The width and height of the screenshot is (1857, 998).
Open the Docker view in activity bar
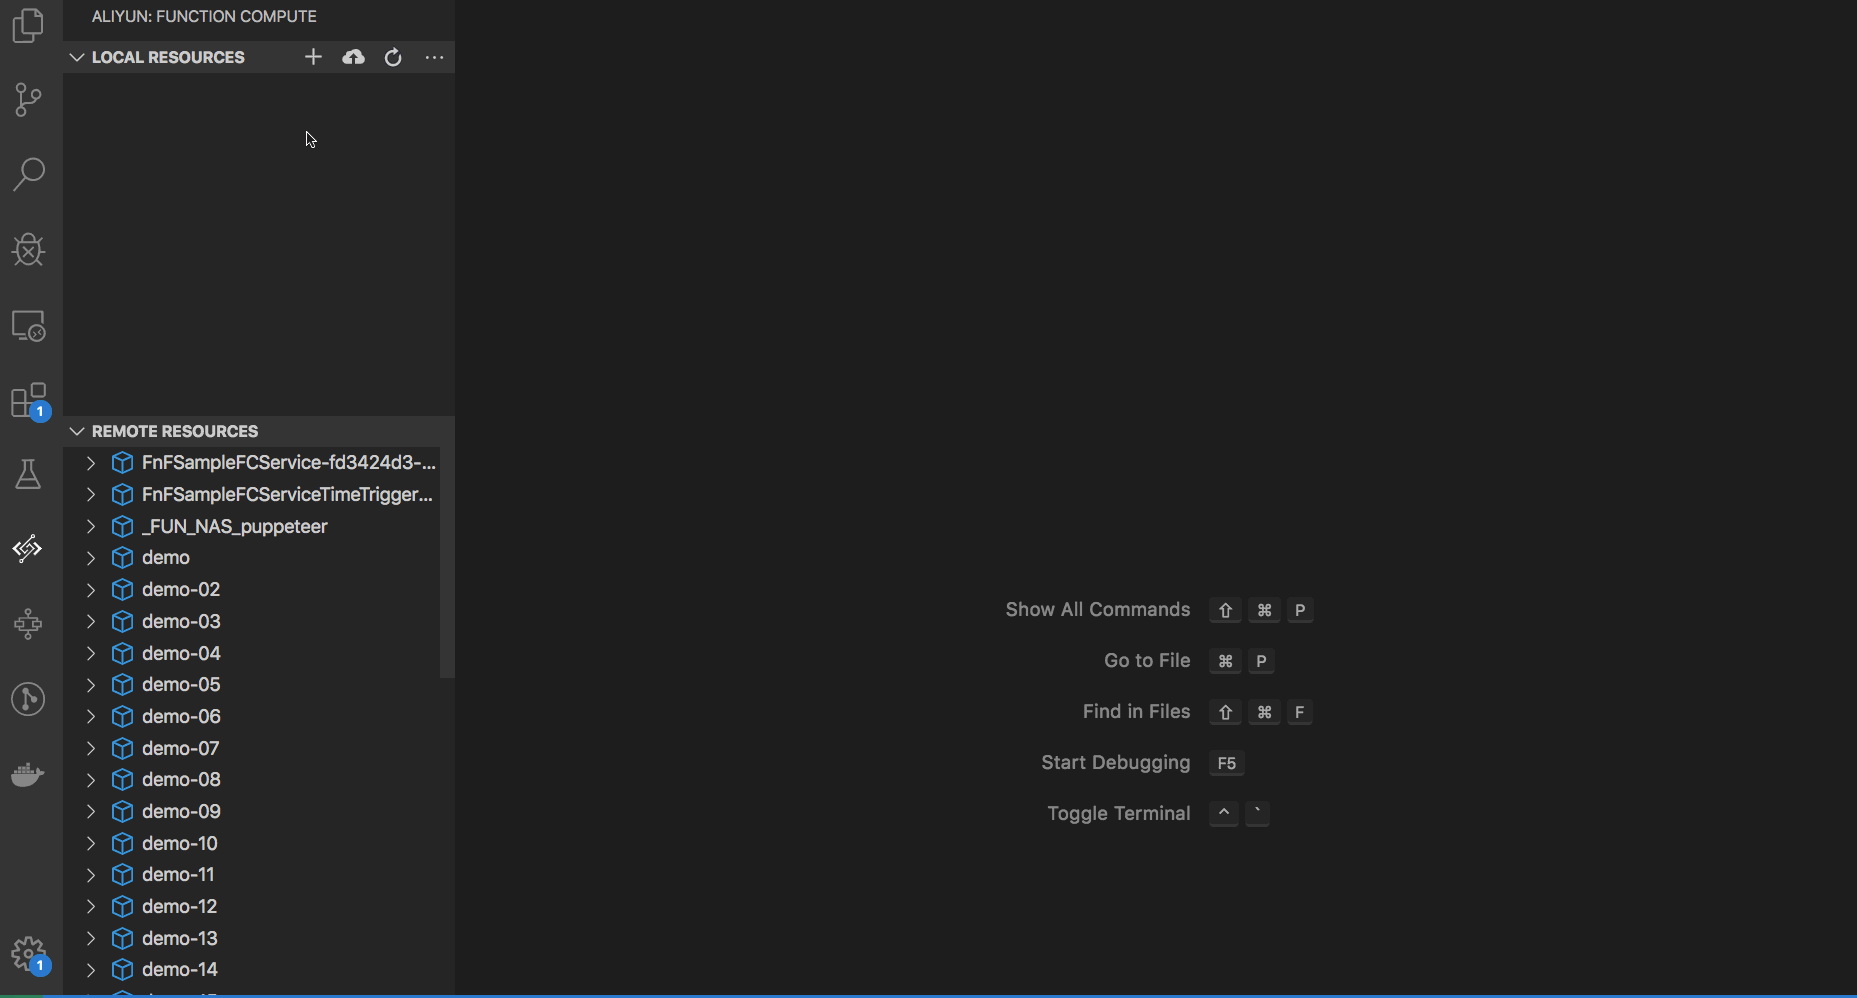(x=28, y=774)
